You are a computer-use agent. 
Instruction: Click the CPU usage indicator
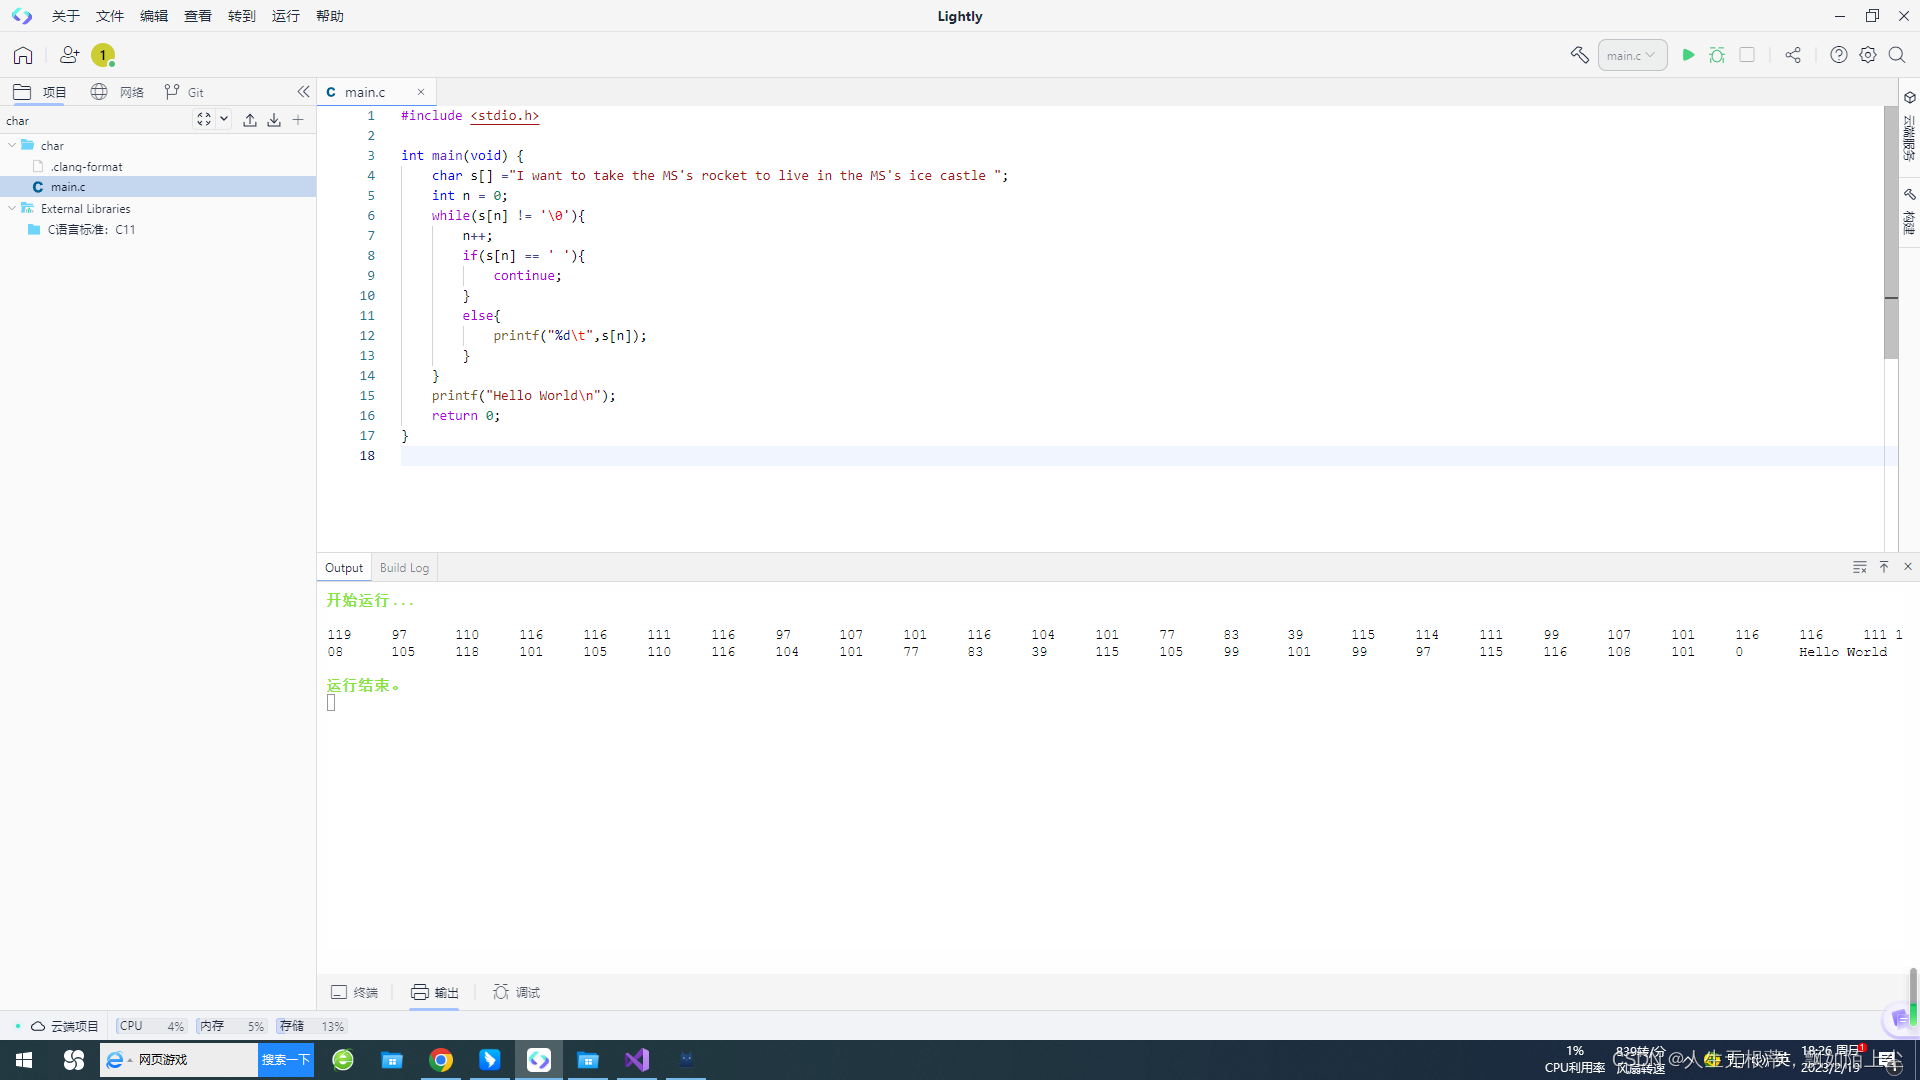click(x=152, y=1026)
